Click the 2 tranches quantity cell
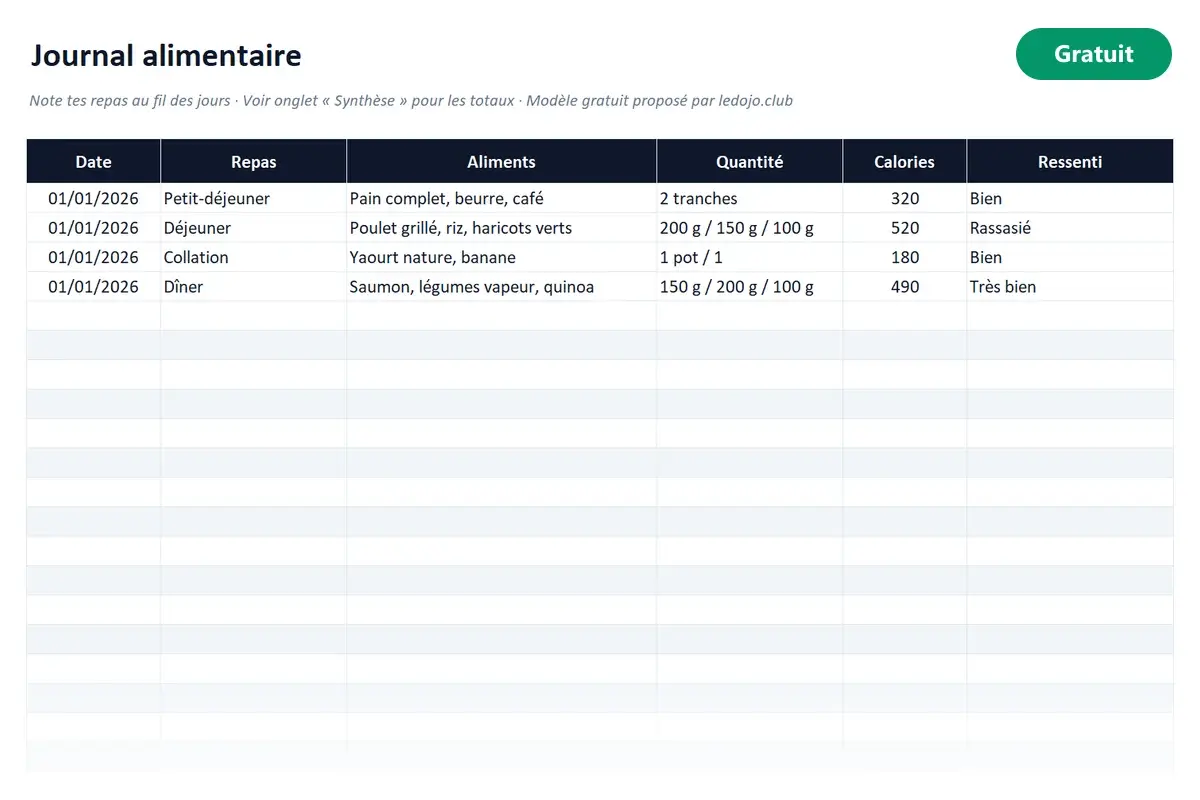The image size is (1200, 800). tap(750, 198)
